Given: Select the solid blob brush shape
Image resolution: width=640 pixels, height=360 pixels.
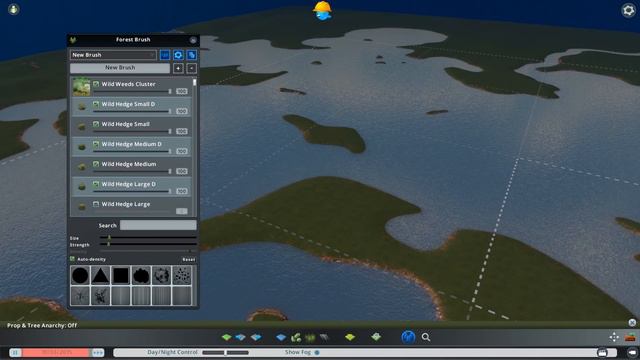Looking at the screenshot, I should coord(141,276).
